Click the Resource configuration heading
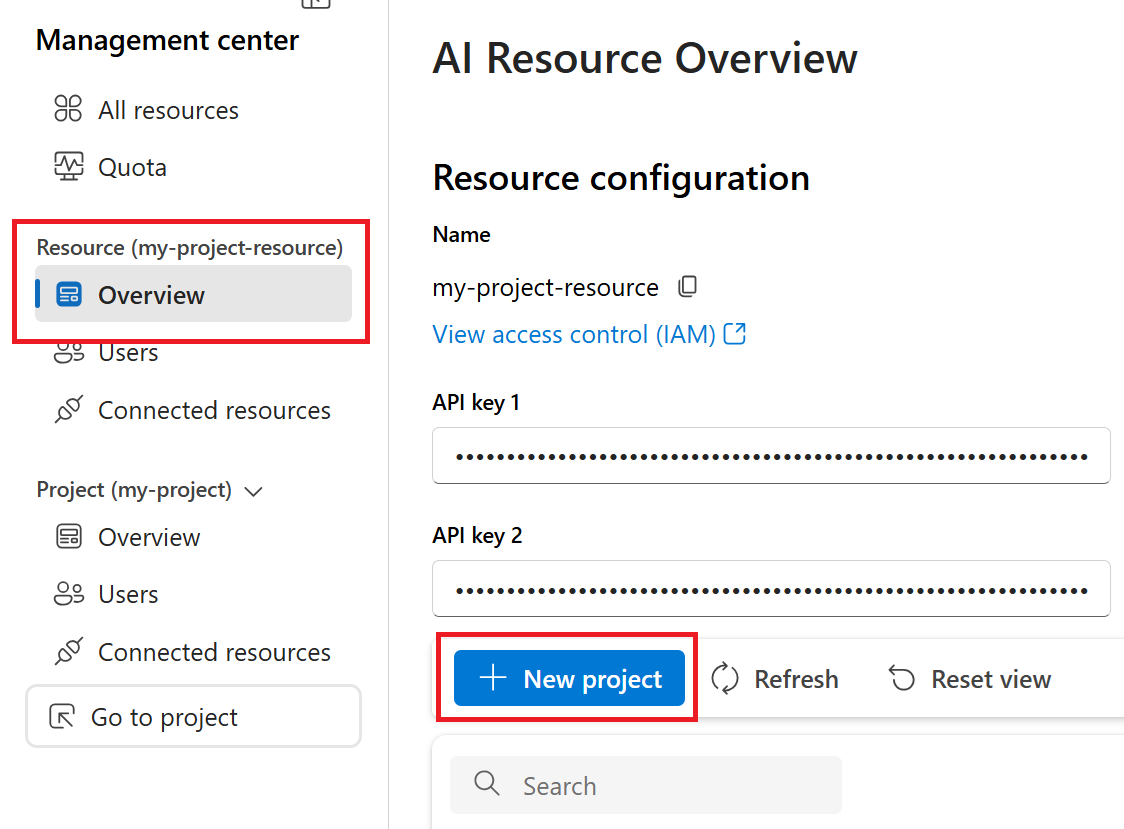The width and height of the screenshot is (1124, 829). click(x=621, y=178)
